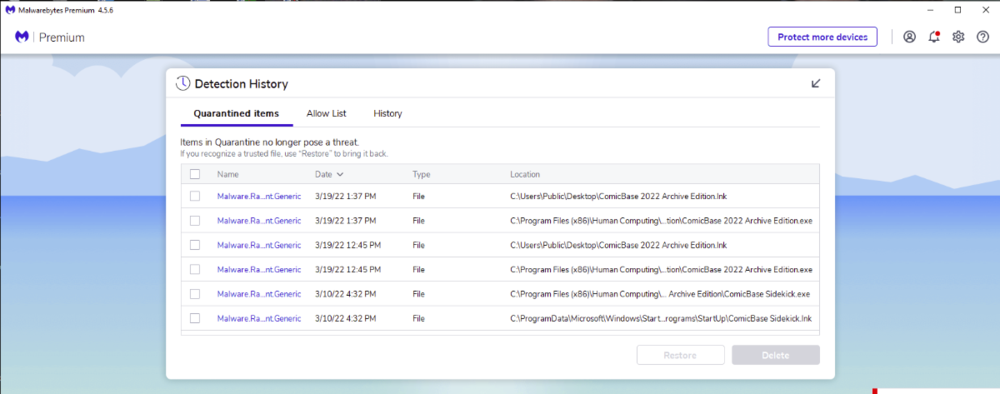
Task: Open Malware.Ra...nt.Generic link for 12:45 PM .exe row
Action: [259, 270]
